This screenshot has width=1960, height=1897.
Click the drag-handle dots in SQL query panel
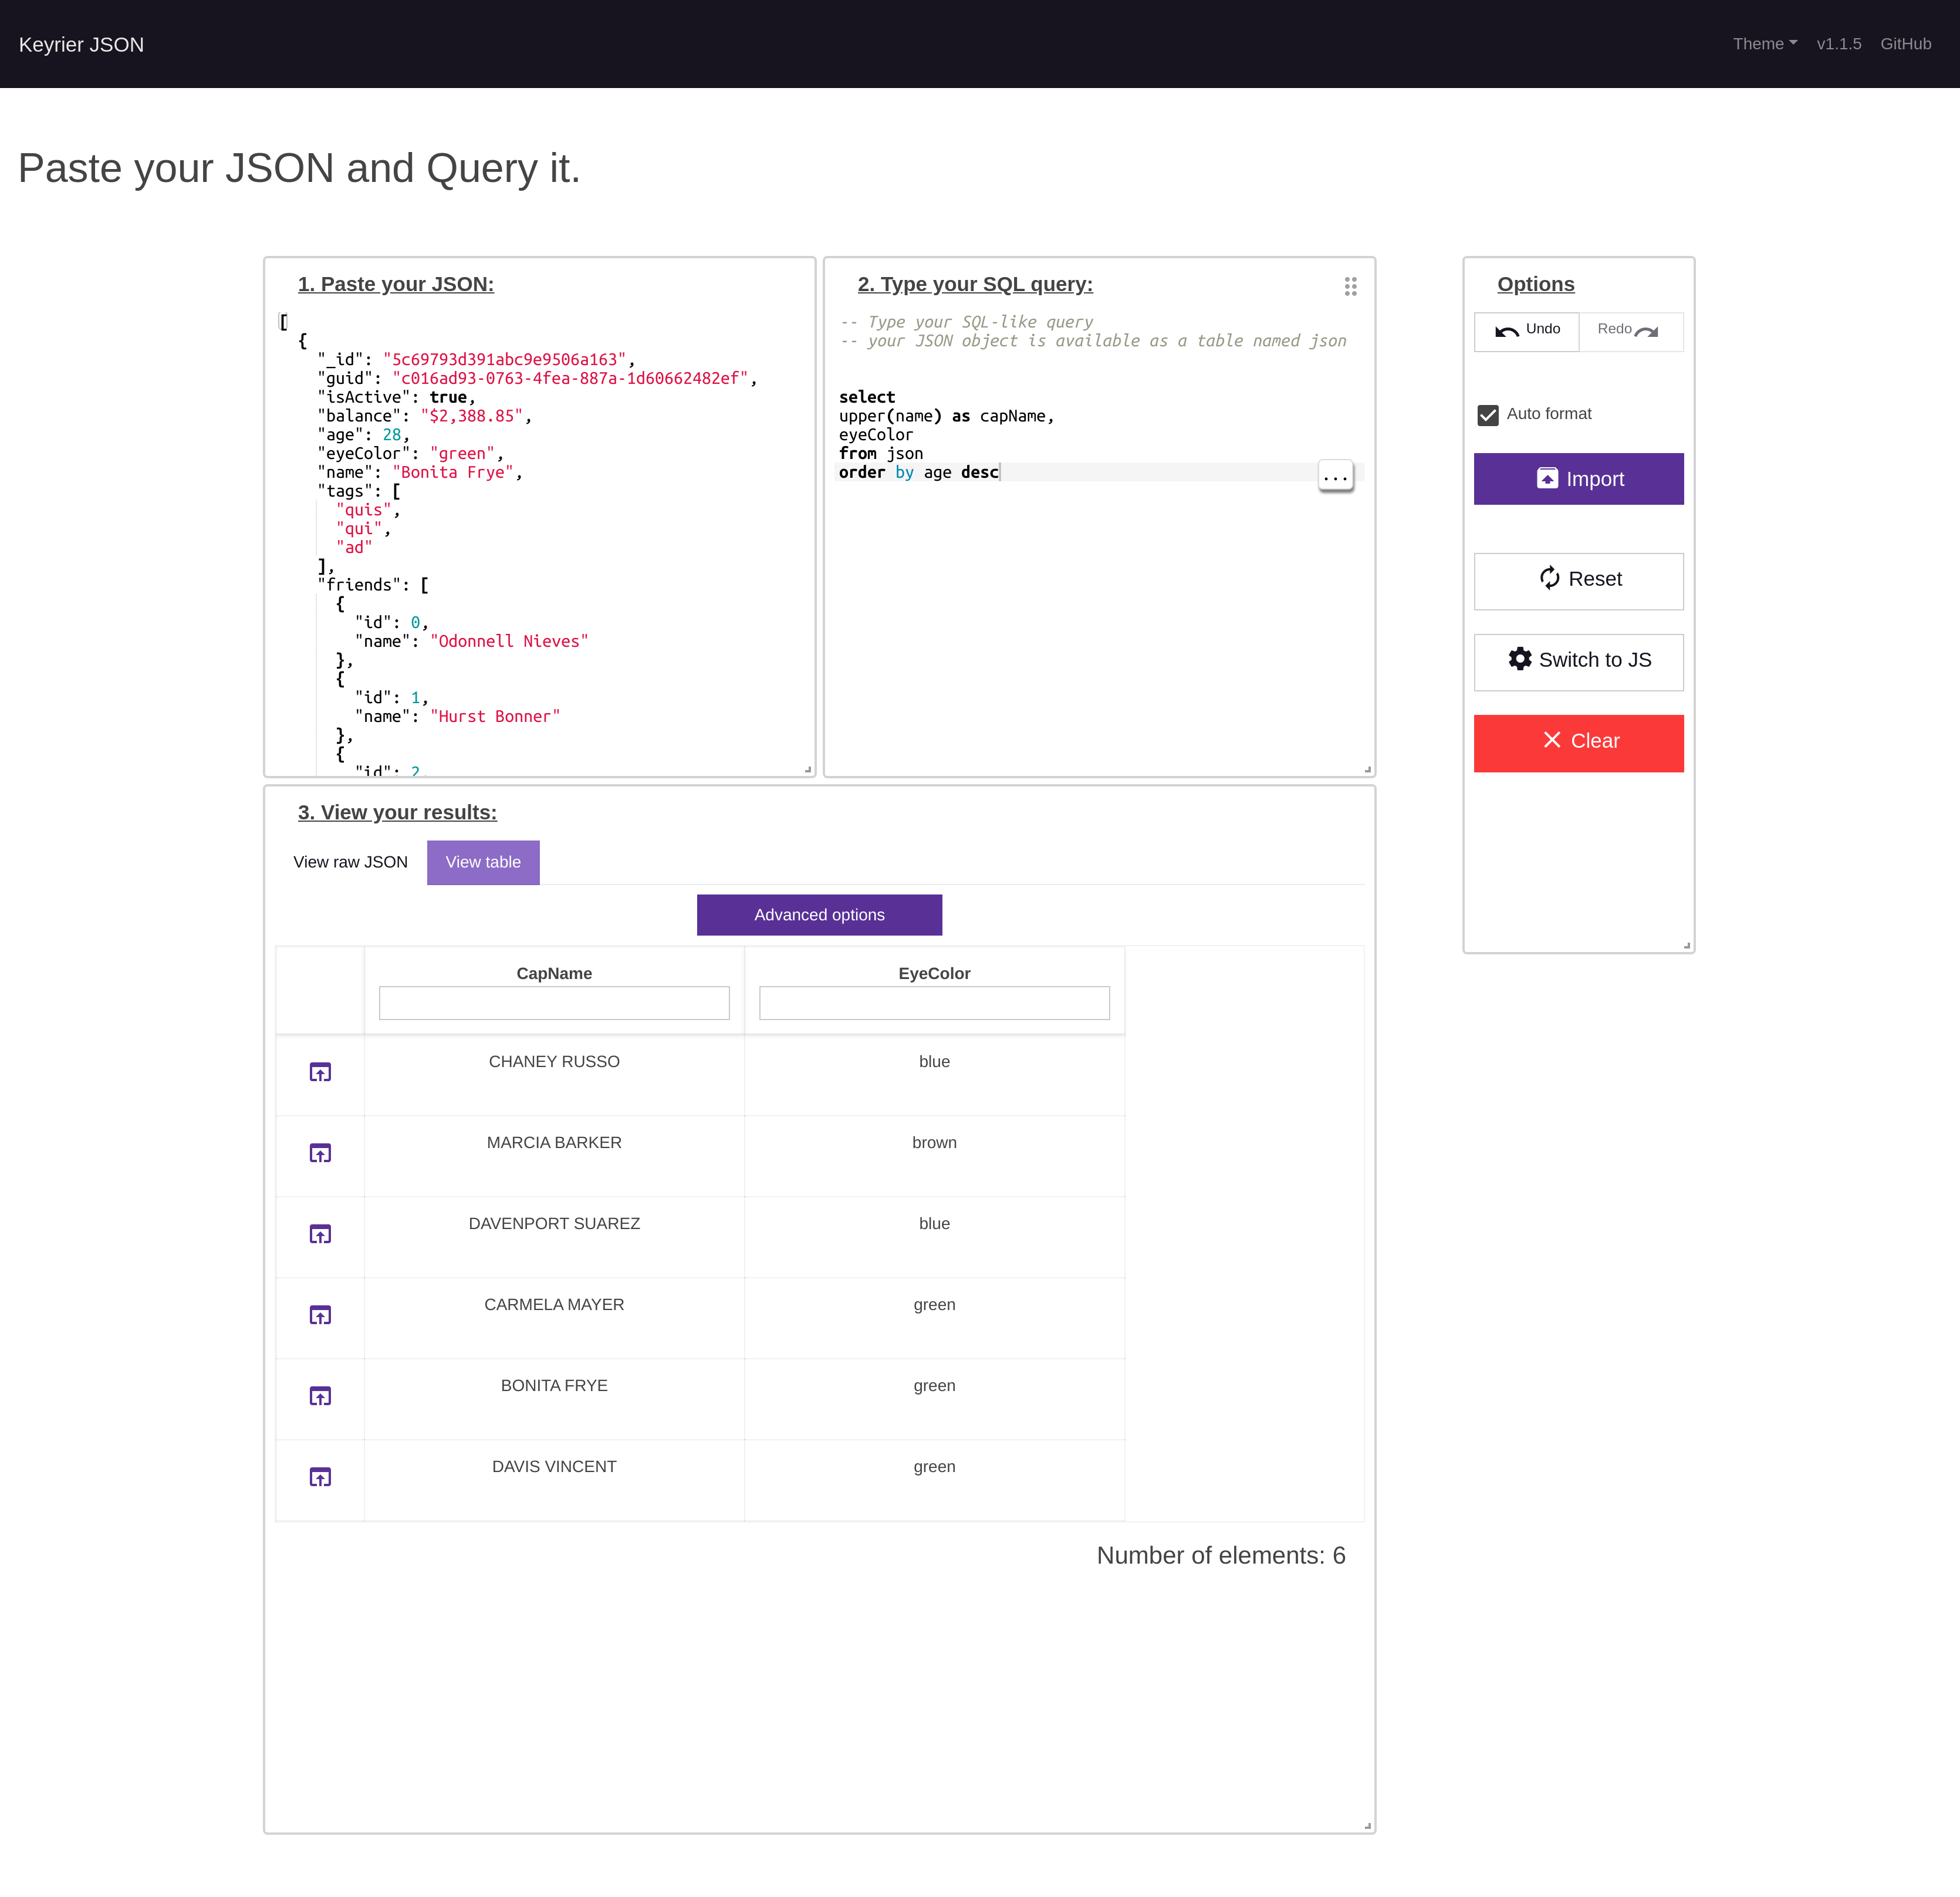(1350, 287)
